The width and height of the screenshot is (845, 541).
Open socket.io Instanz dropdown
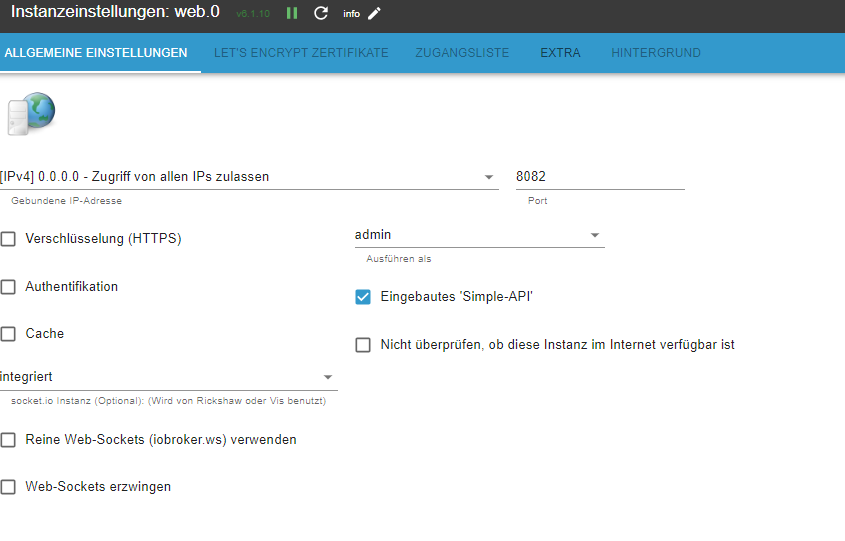(x=169, y=377)
